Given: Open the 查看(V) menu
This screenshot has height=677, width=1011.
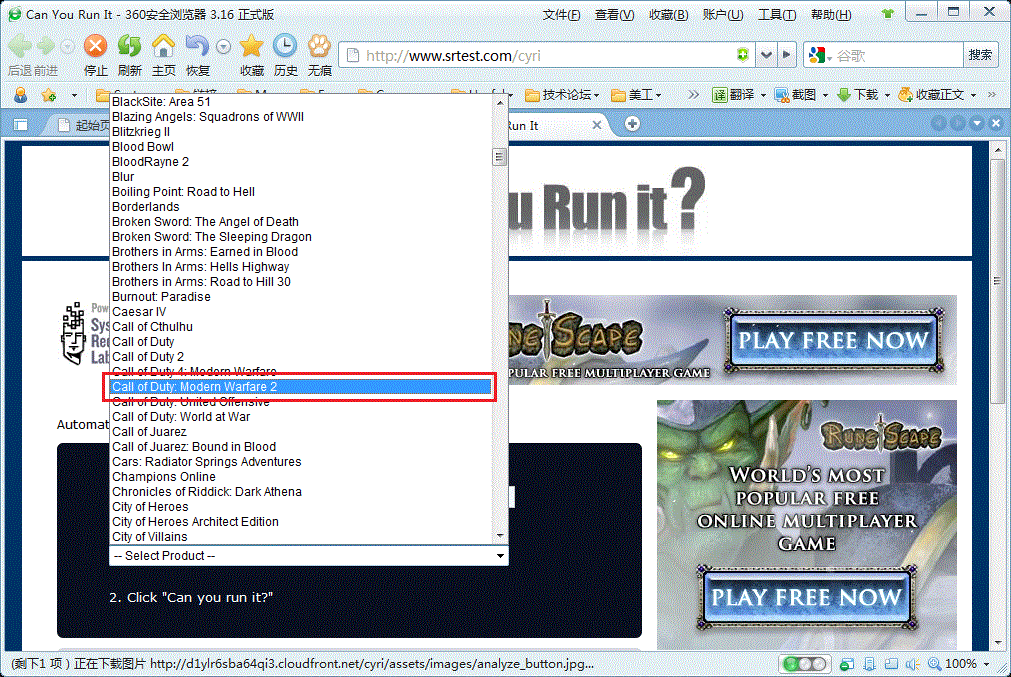Looking at the screenshot, I should [614, 14].
